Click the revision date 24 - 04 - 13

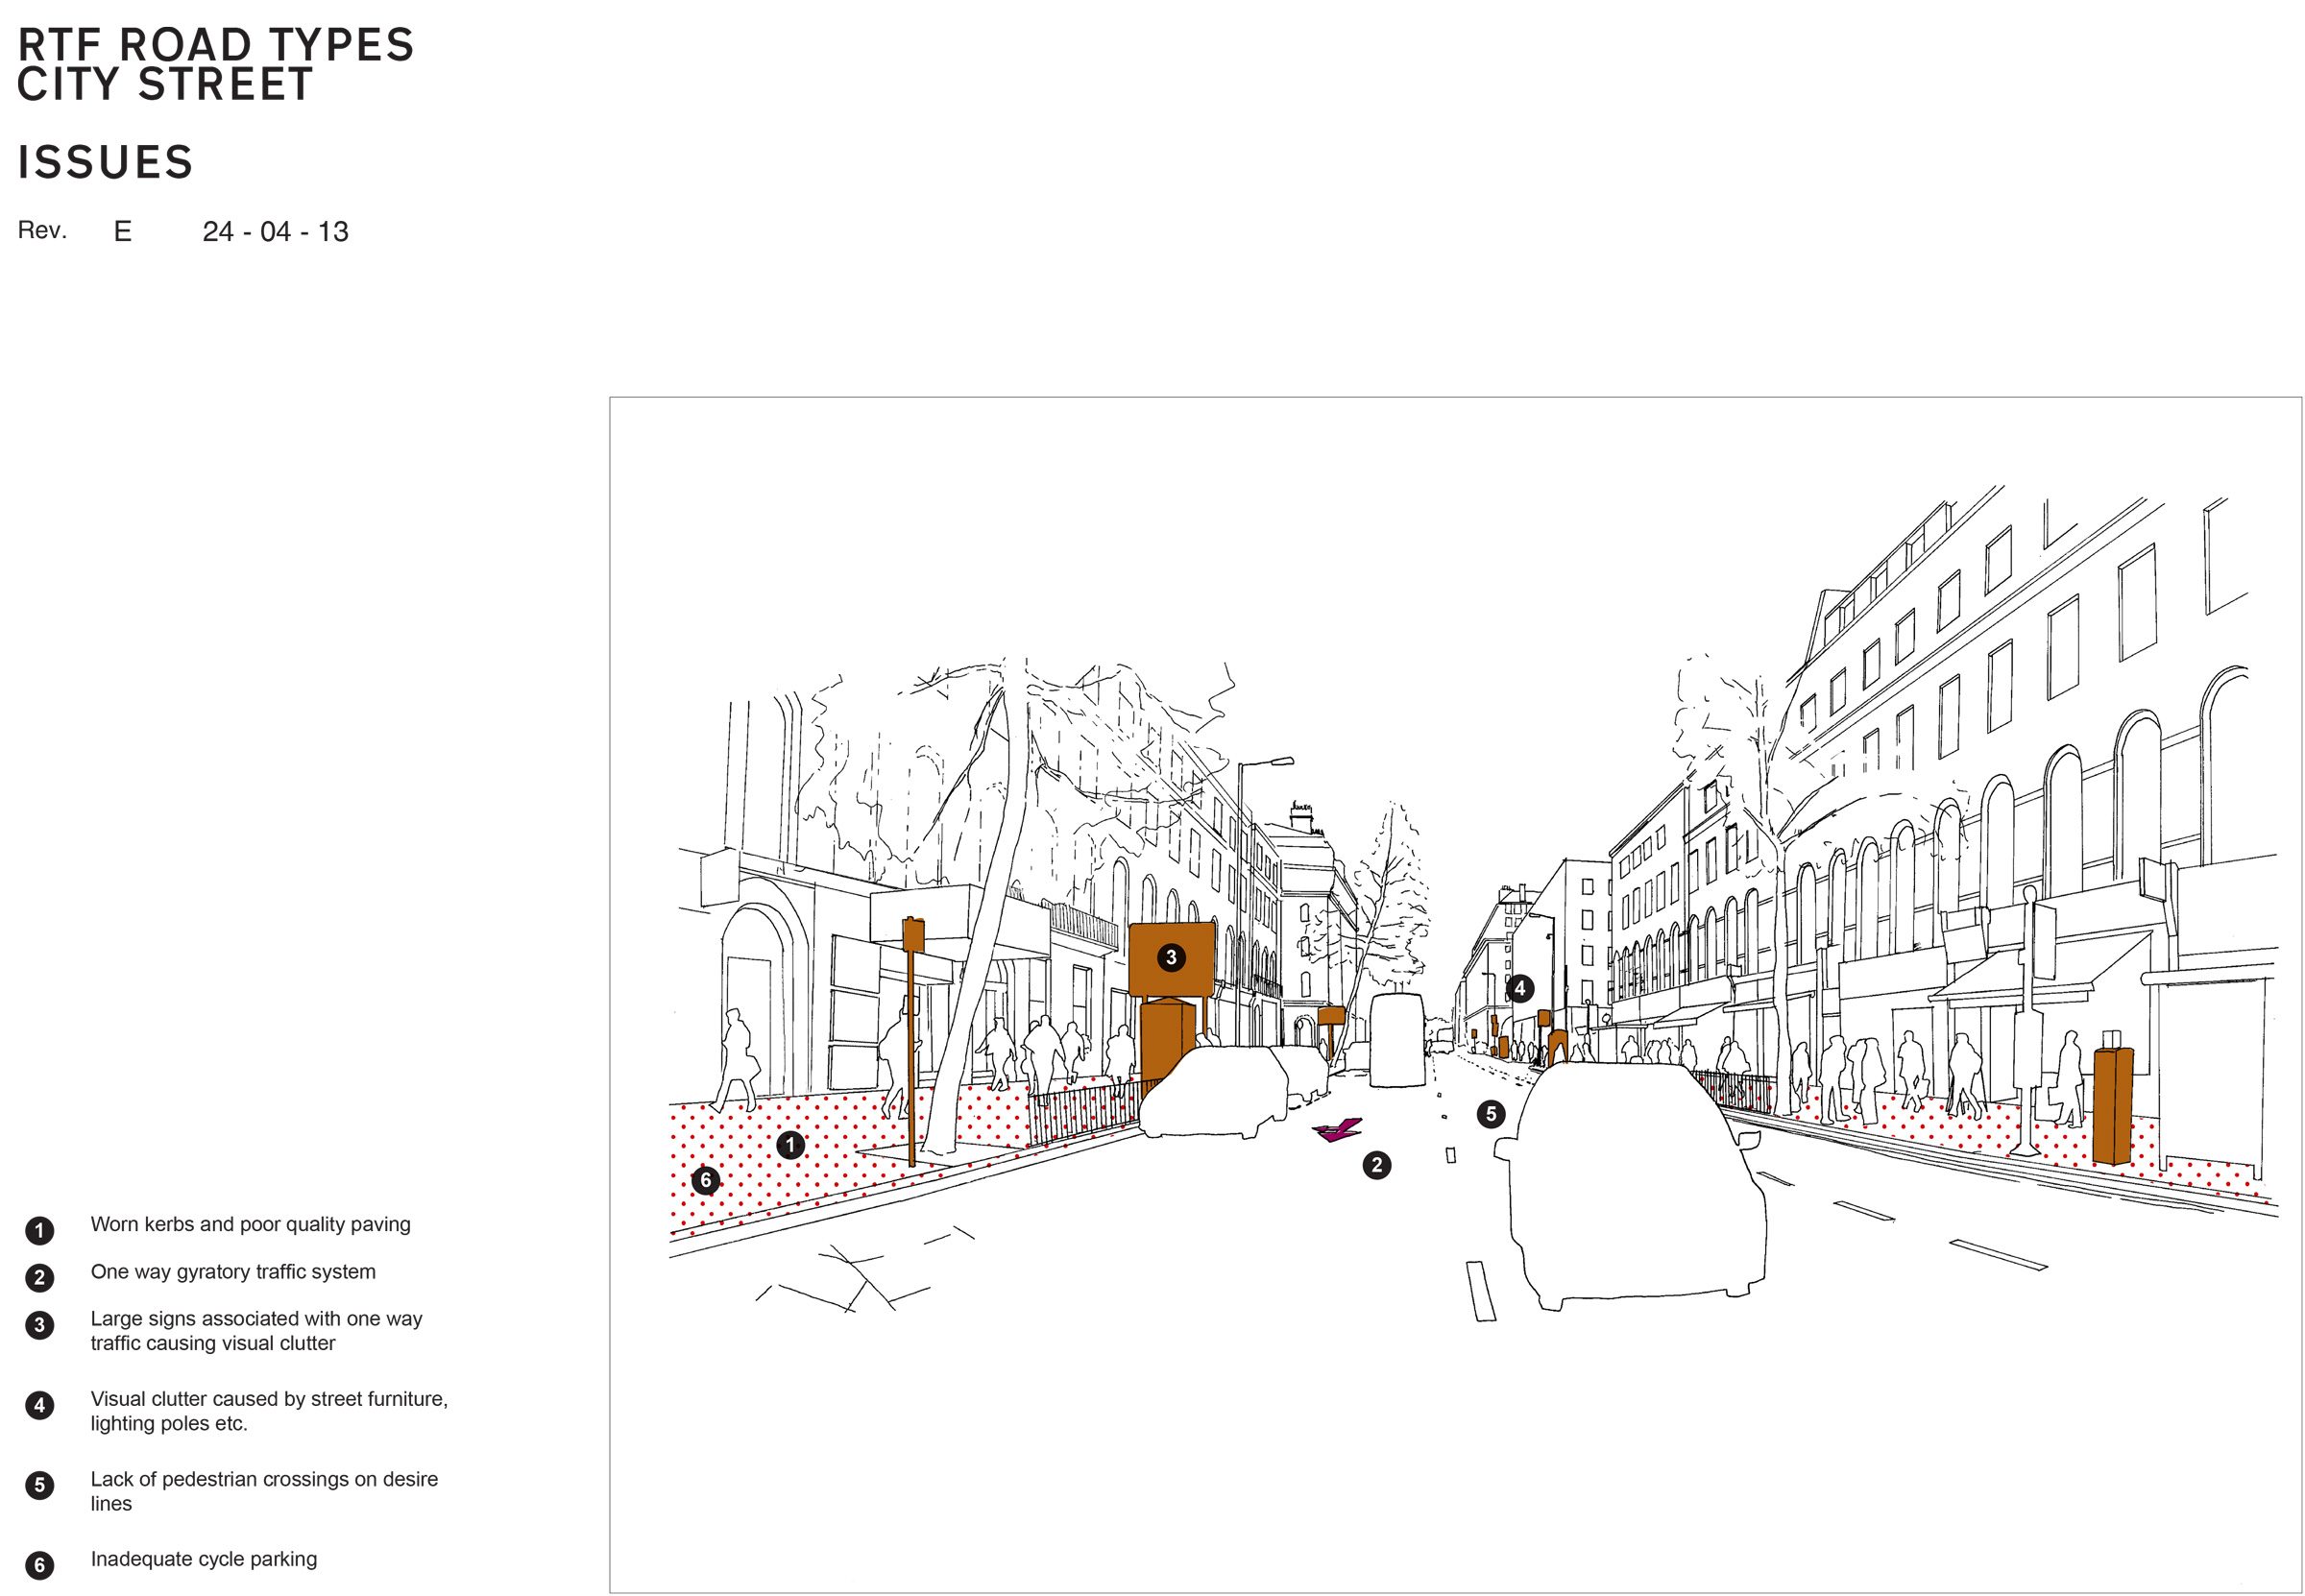pyautogui.click(x=275, y=232)
